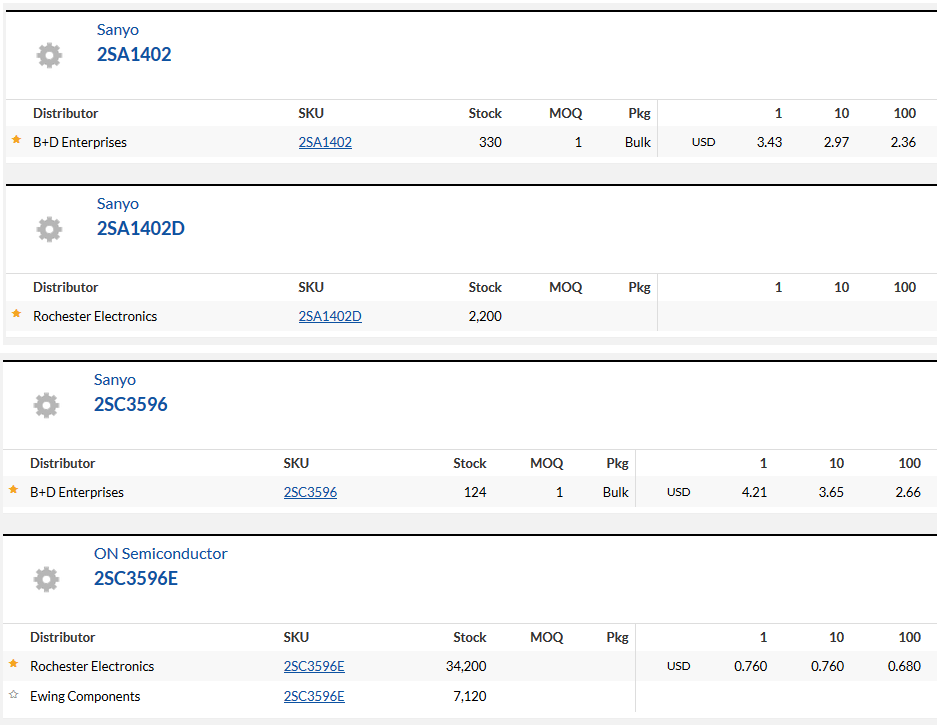Image resolution: width=937 pixels, height=725 pixels.
Task: Click the ON Semiconductor manufacturer link
Action: click(x=160, y=553)
